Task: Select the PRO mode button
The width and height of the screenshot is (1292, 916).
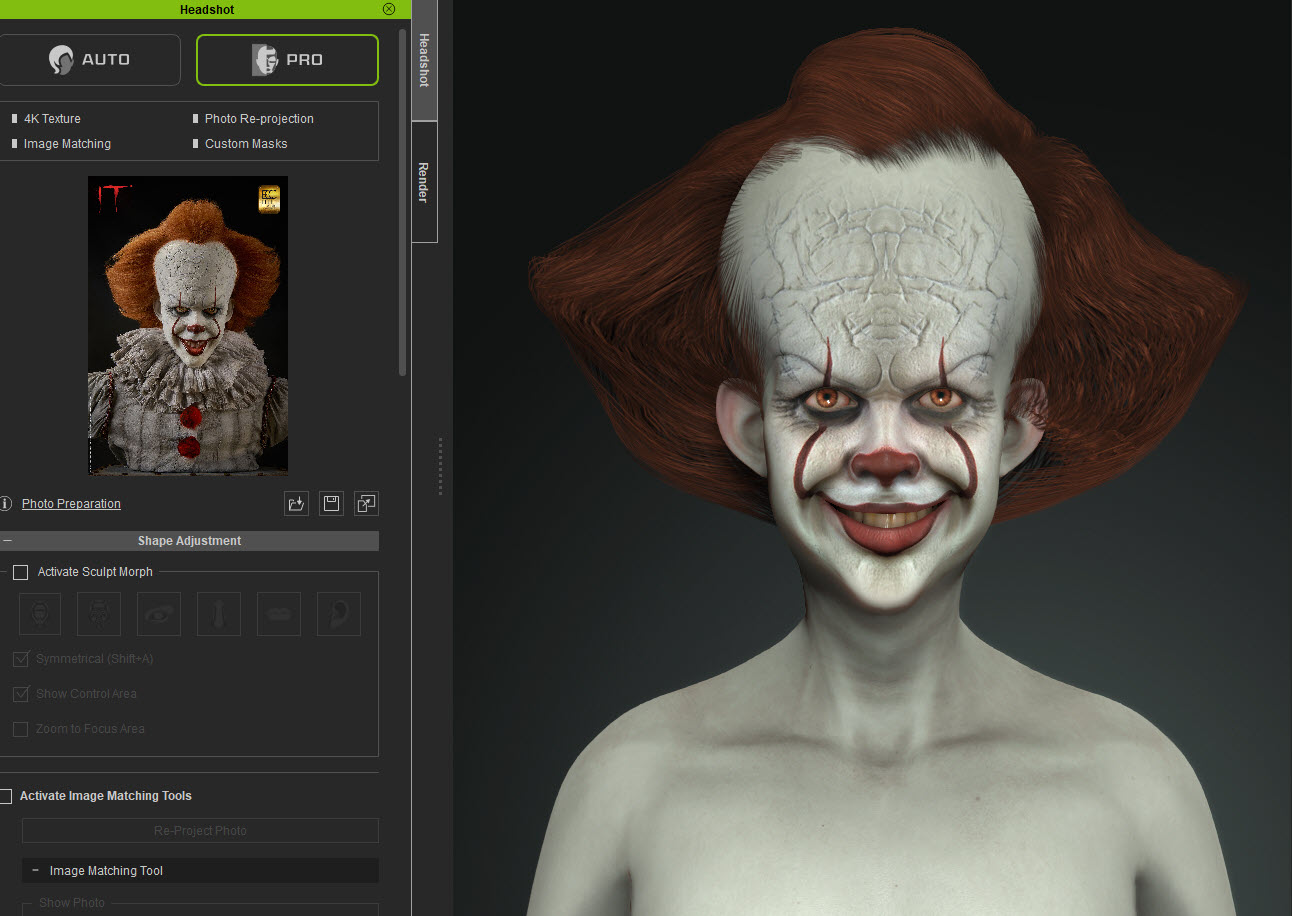Action: click(287, 60)
